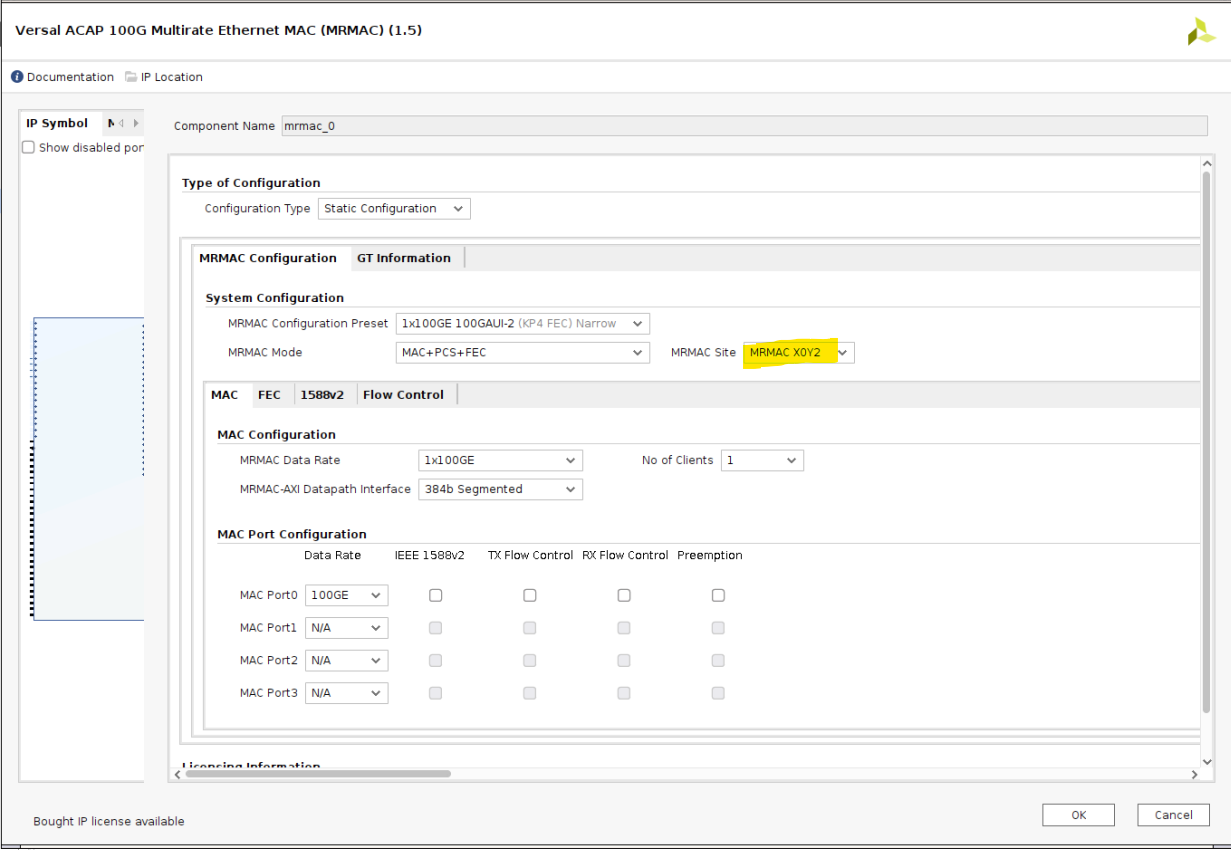Enable TX Flow Control for MAC Port0
Image resolution: width=1231 pixels, height=850 pixels.
[x=529, y=595]
